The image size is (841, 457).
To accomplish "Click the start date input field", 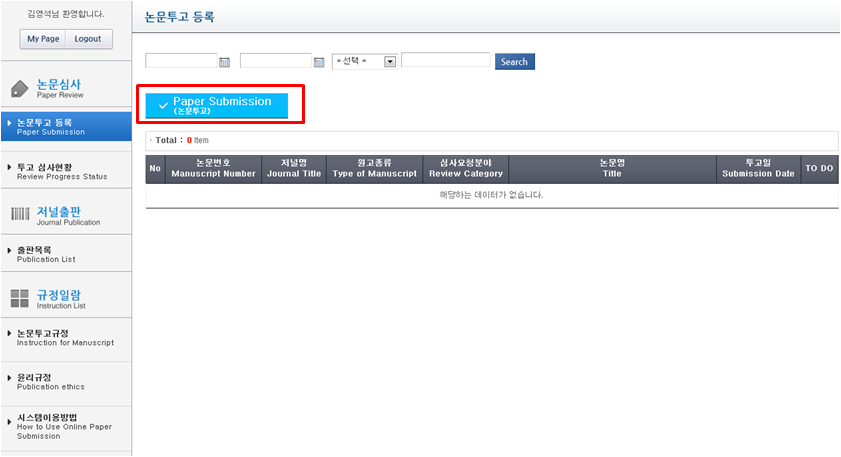I will [x=180, y=61].
